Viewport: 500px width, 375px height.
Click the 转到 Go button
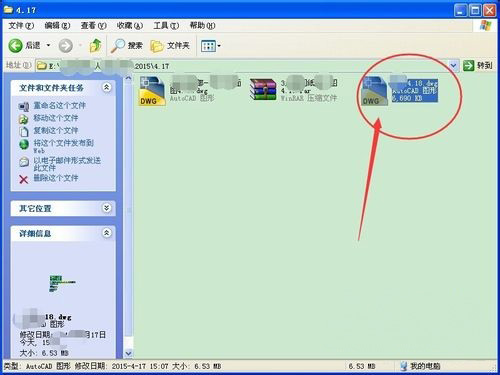pyautogui.click(x=478, y=65)
